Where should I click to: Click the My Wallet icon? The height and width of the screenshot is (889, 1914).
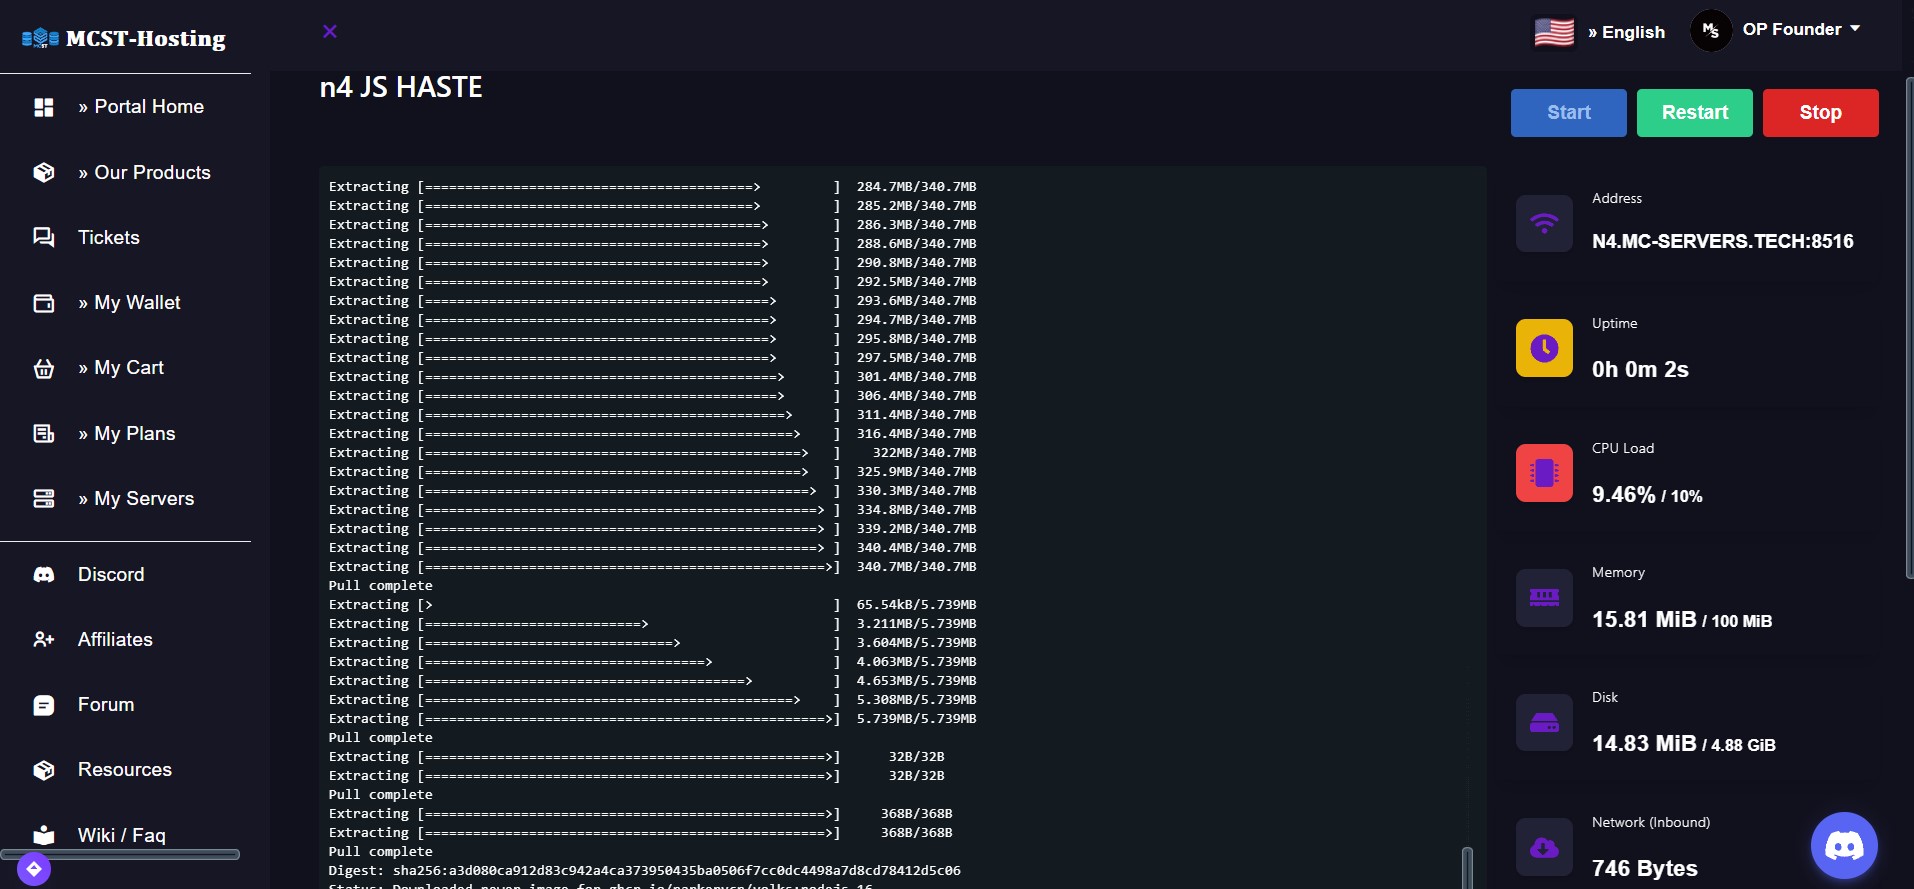point(44,303)
